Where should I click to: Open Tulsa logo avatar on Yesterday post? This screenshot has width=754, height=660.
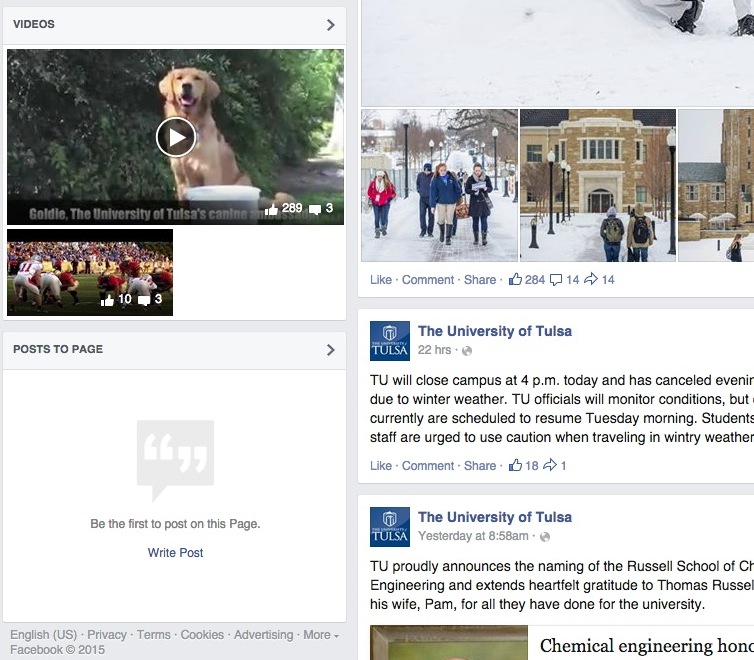[390, 527]
